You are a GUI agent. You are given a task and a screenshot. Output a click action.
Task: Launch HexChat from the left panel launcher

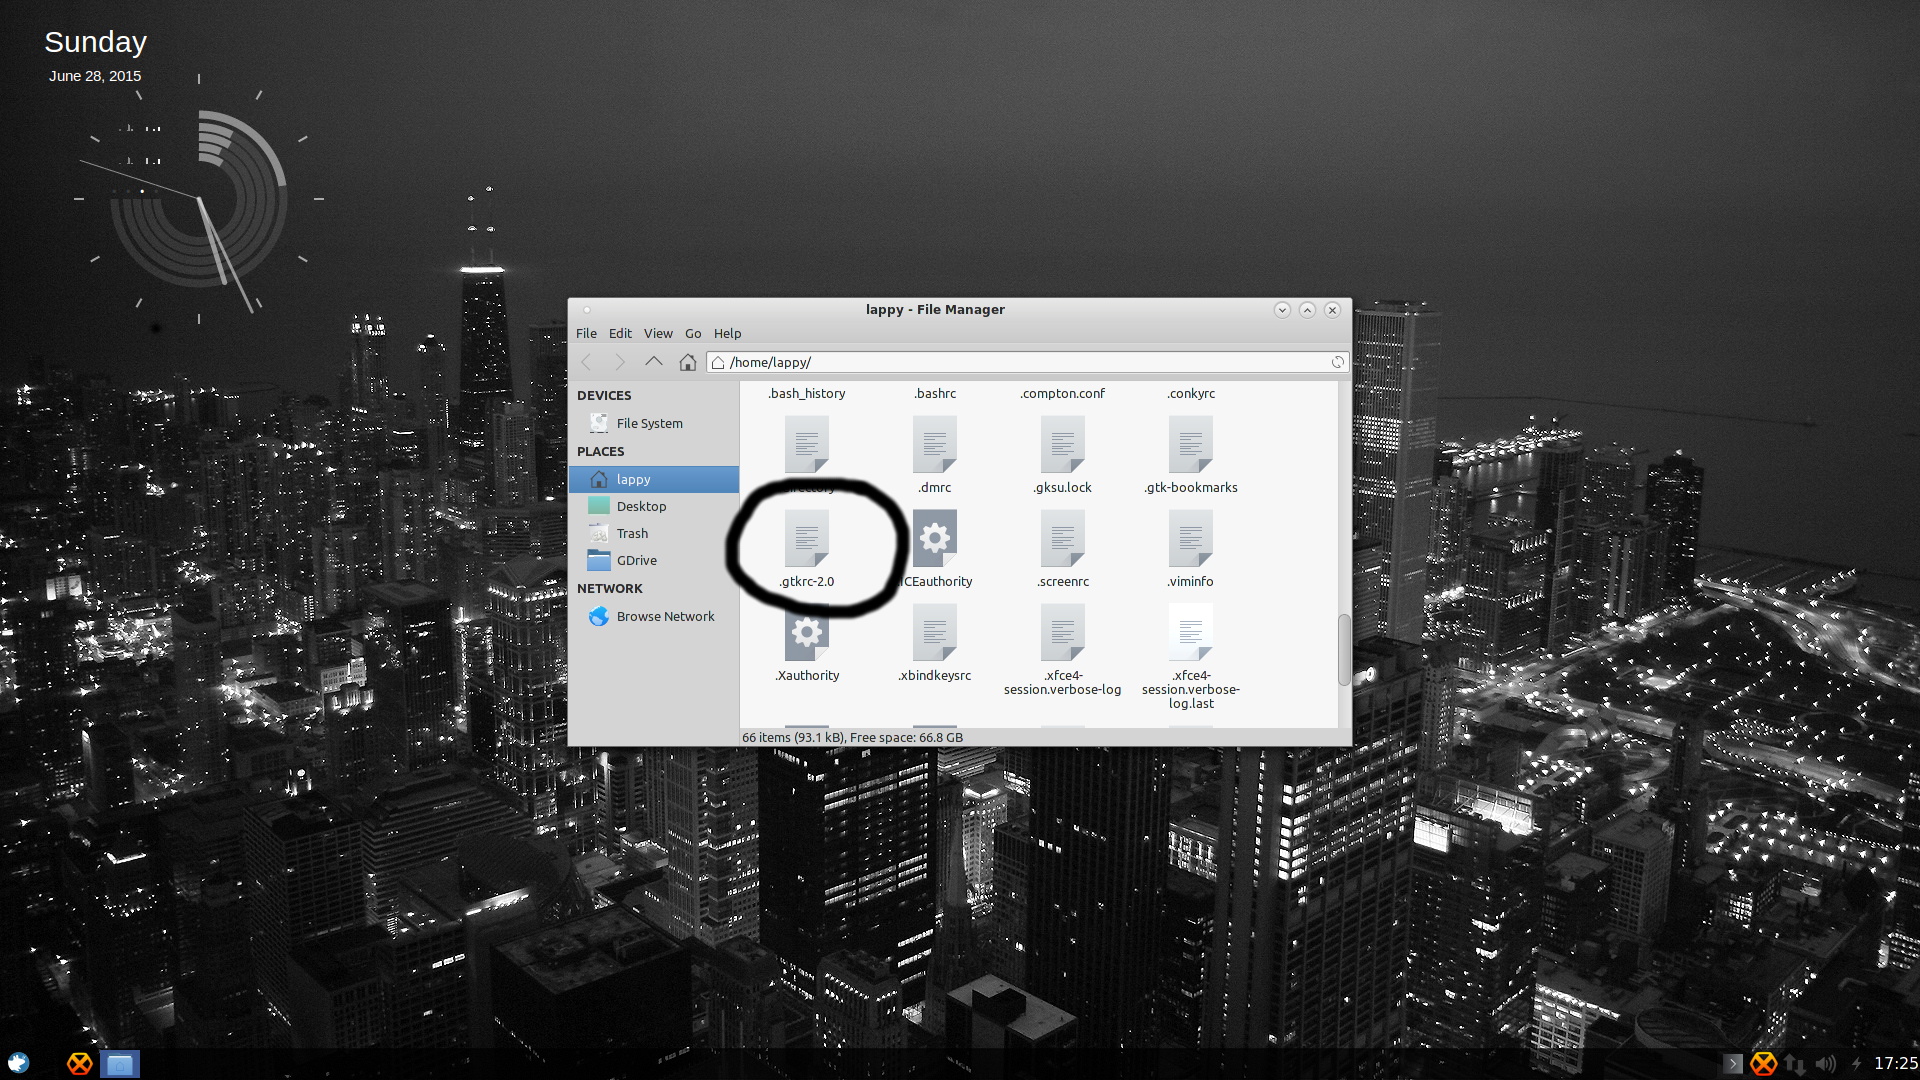point(79,1063)
